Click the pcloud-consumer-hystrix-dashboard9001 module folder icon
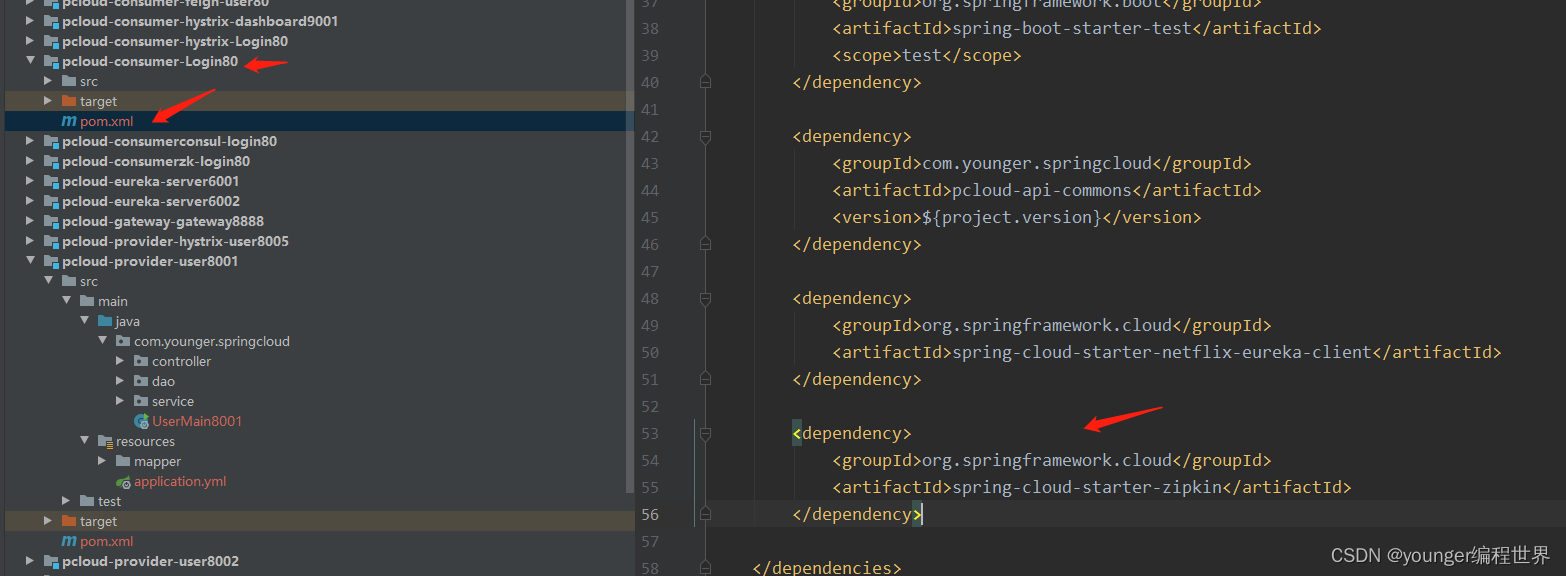Viewport: 1566px width, 576px height. click(x=51, y=21)
